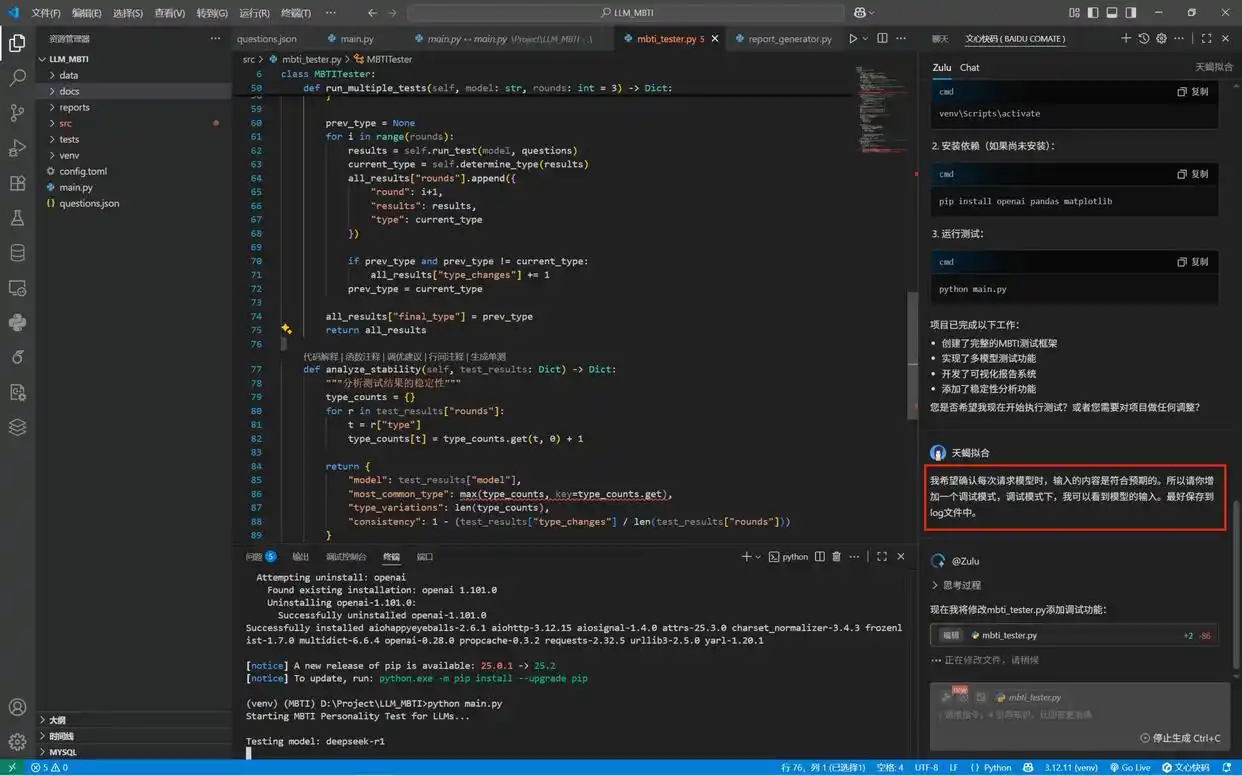Screen dimensions: 1242x776
Task: Open the Source Control view
Action: pos(17,112)
